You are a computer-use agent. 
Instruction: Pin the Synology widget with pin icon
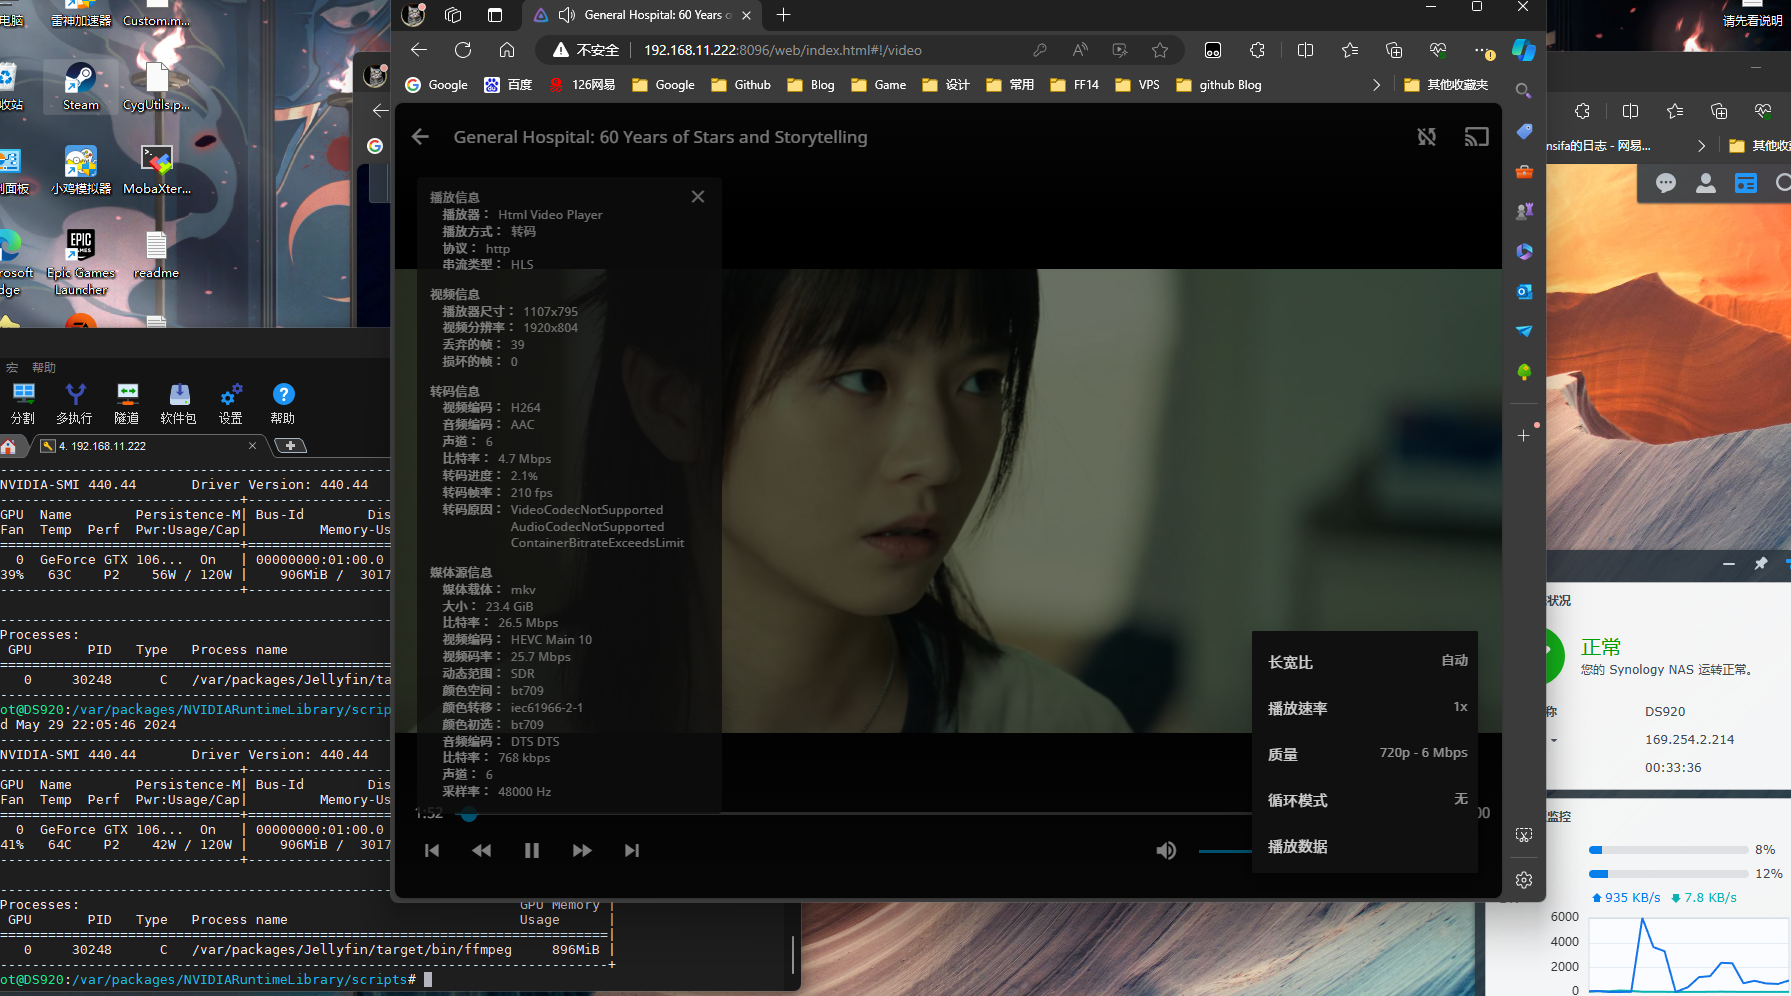pyautogui.click(x=1761, y=564)
